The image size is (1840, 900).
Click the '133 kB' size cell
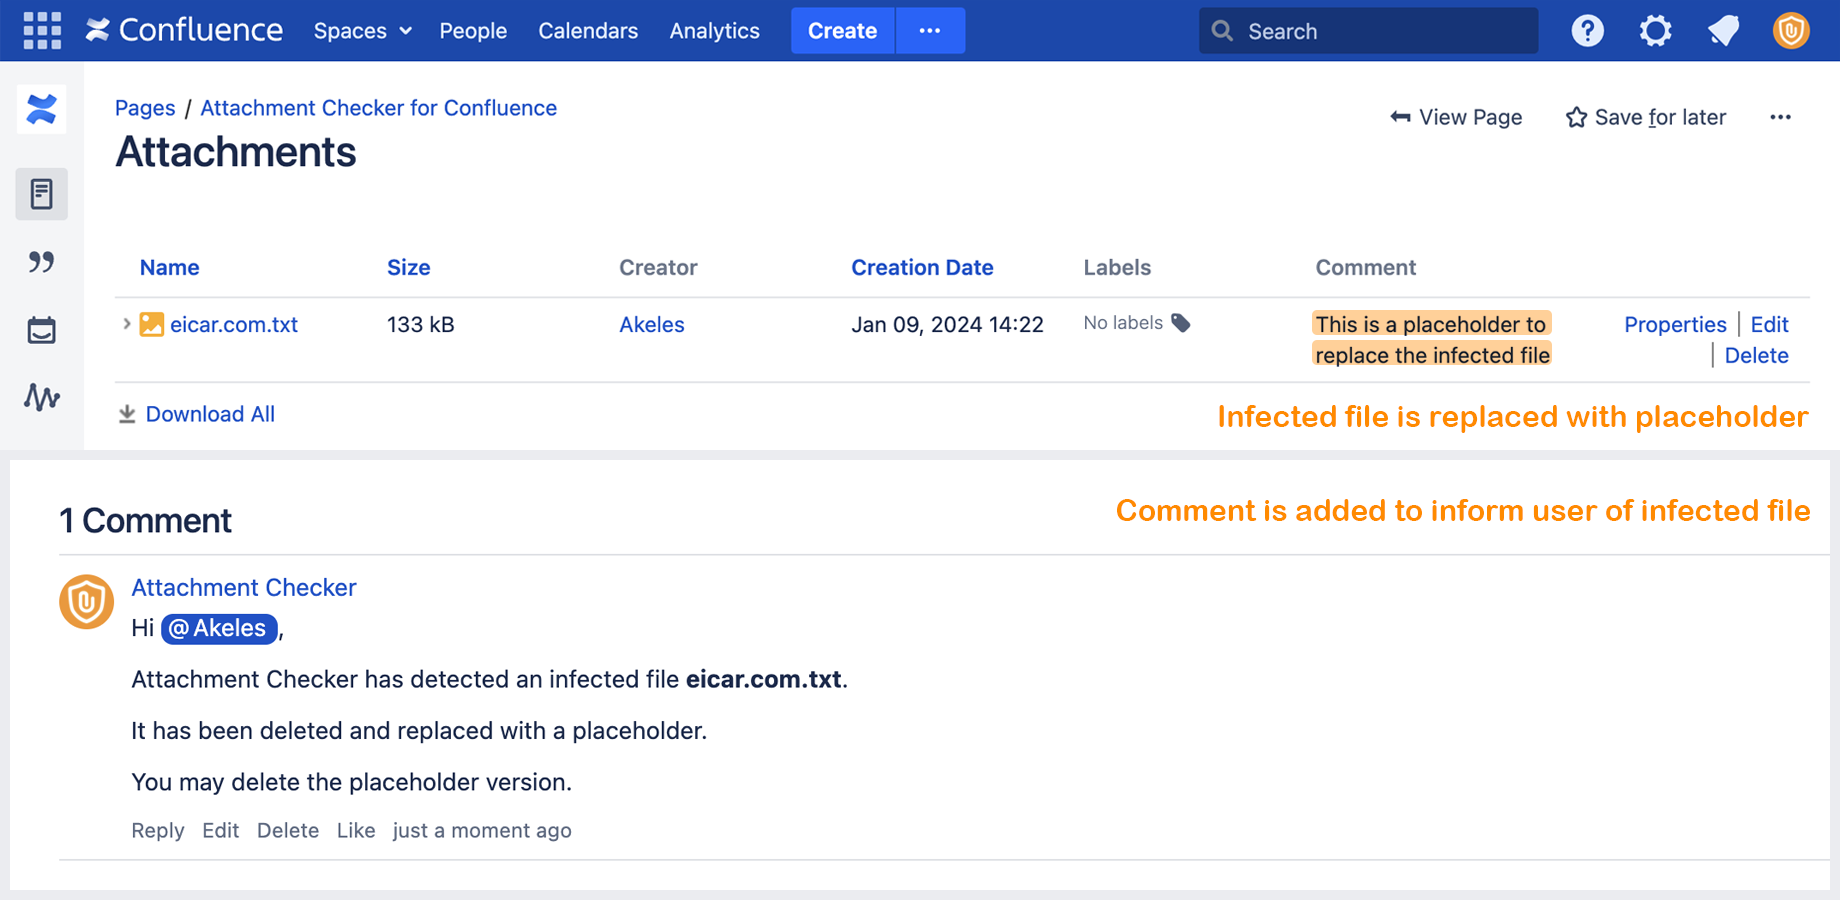coord(421,324)
